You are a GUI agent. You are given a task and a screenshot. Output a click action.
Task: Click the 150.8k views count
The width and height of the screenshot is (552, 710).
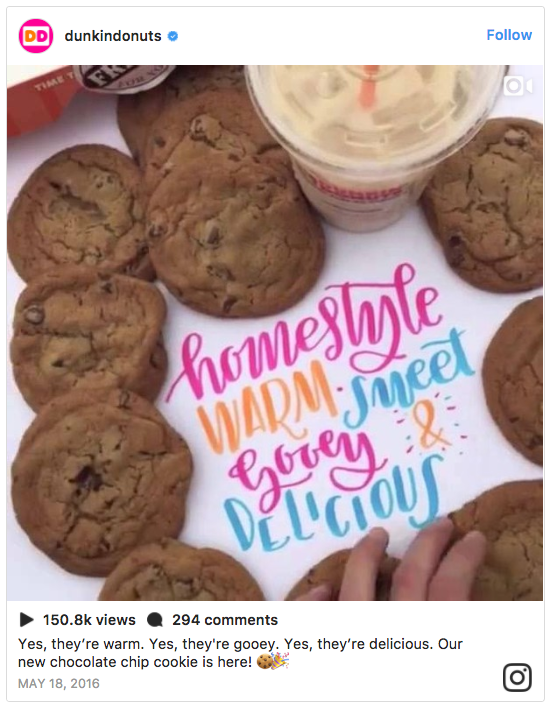coord(89,619)
